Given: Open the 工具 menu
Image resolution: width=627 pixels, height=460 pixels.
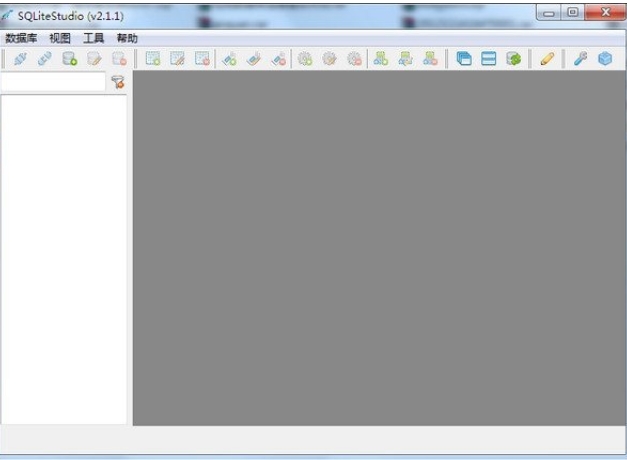Looking at the screenshot, I should coord(94,38).
